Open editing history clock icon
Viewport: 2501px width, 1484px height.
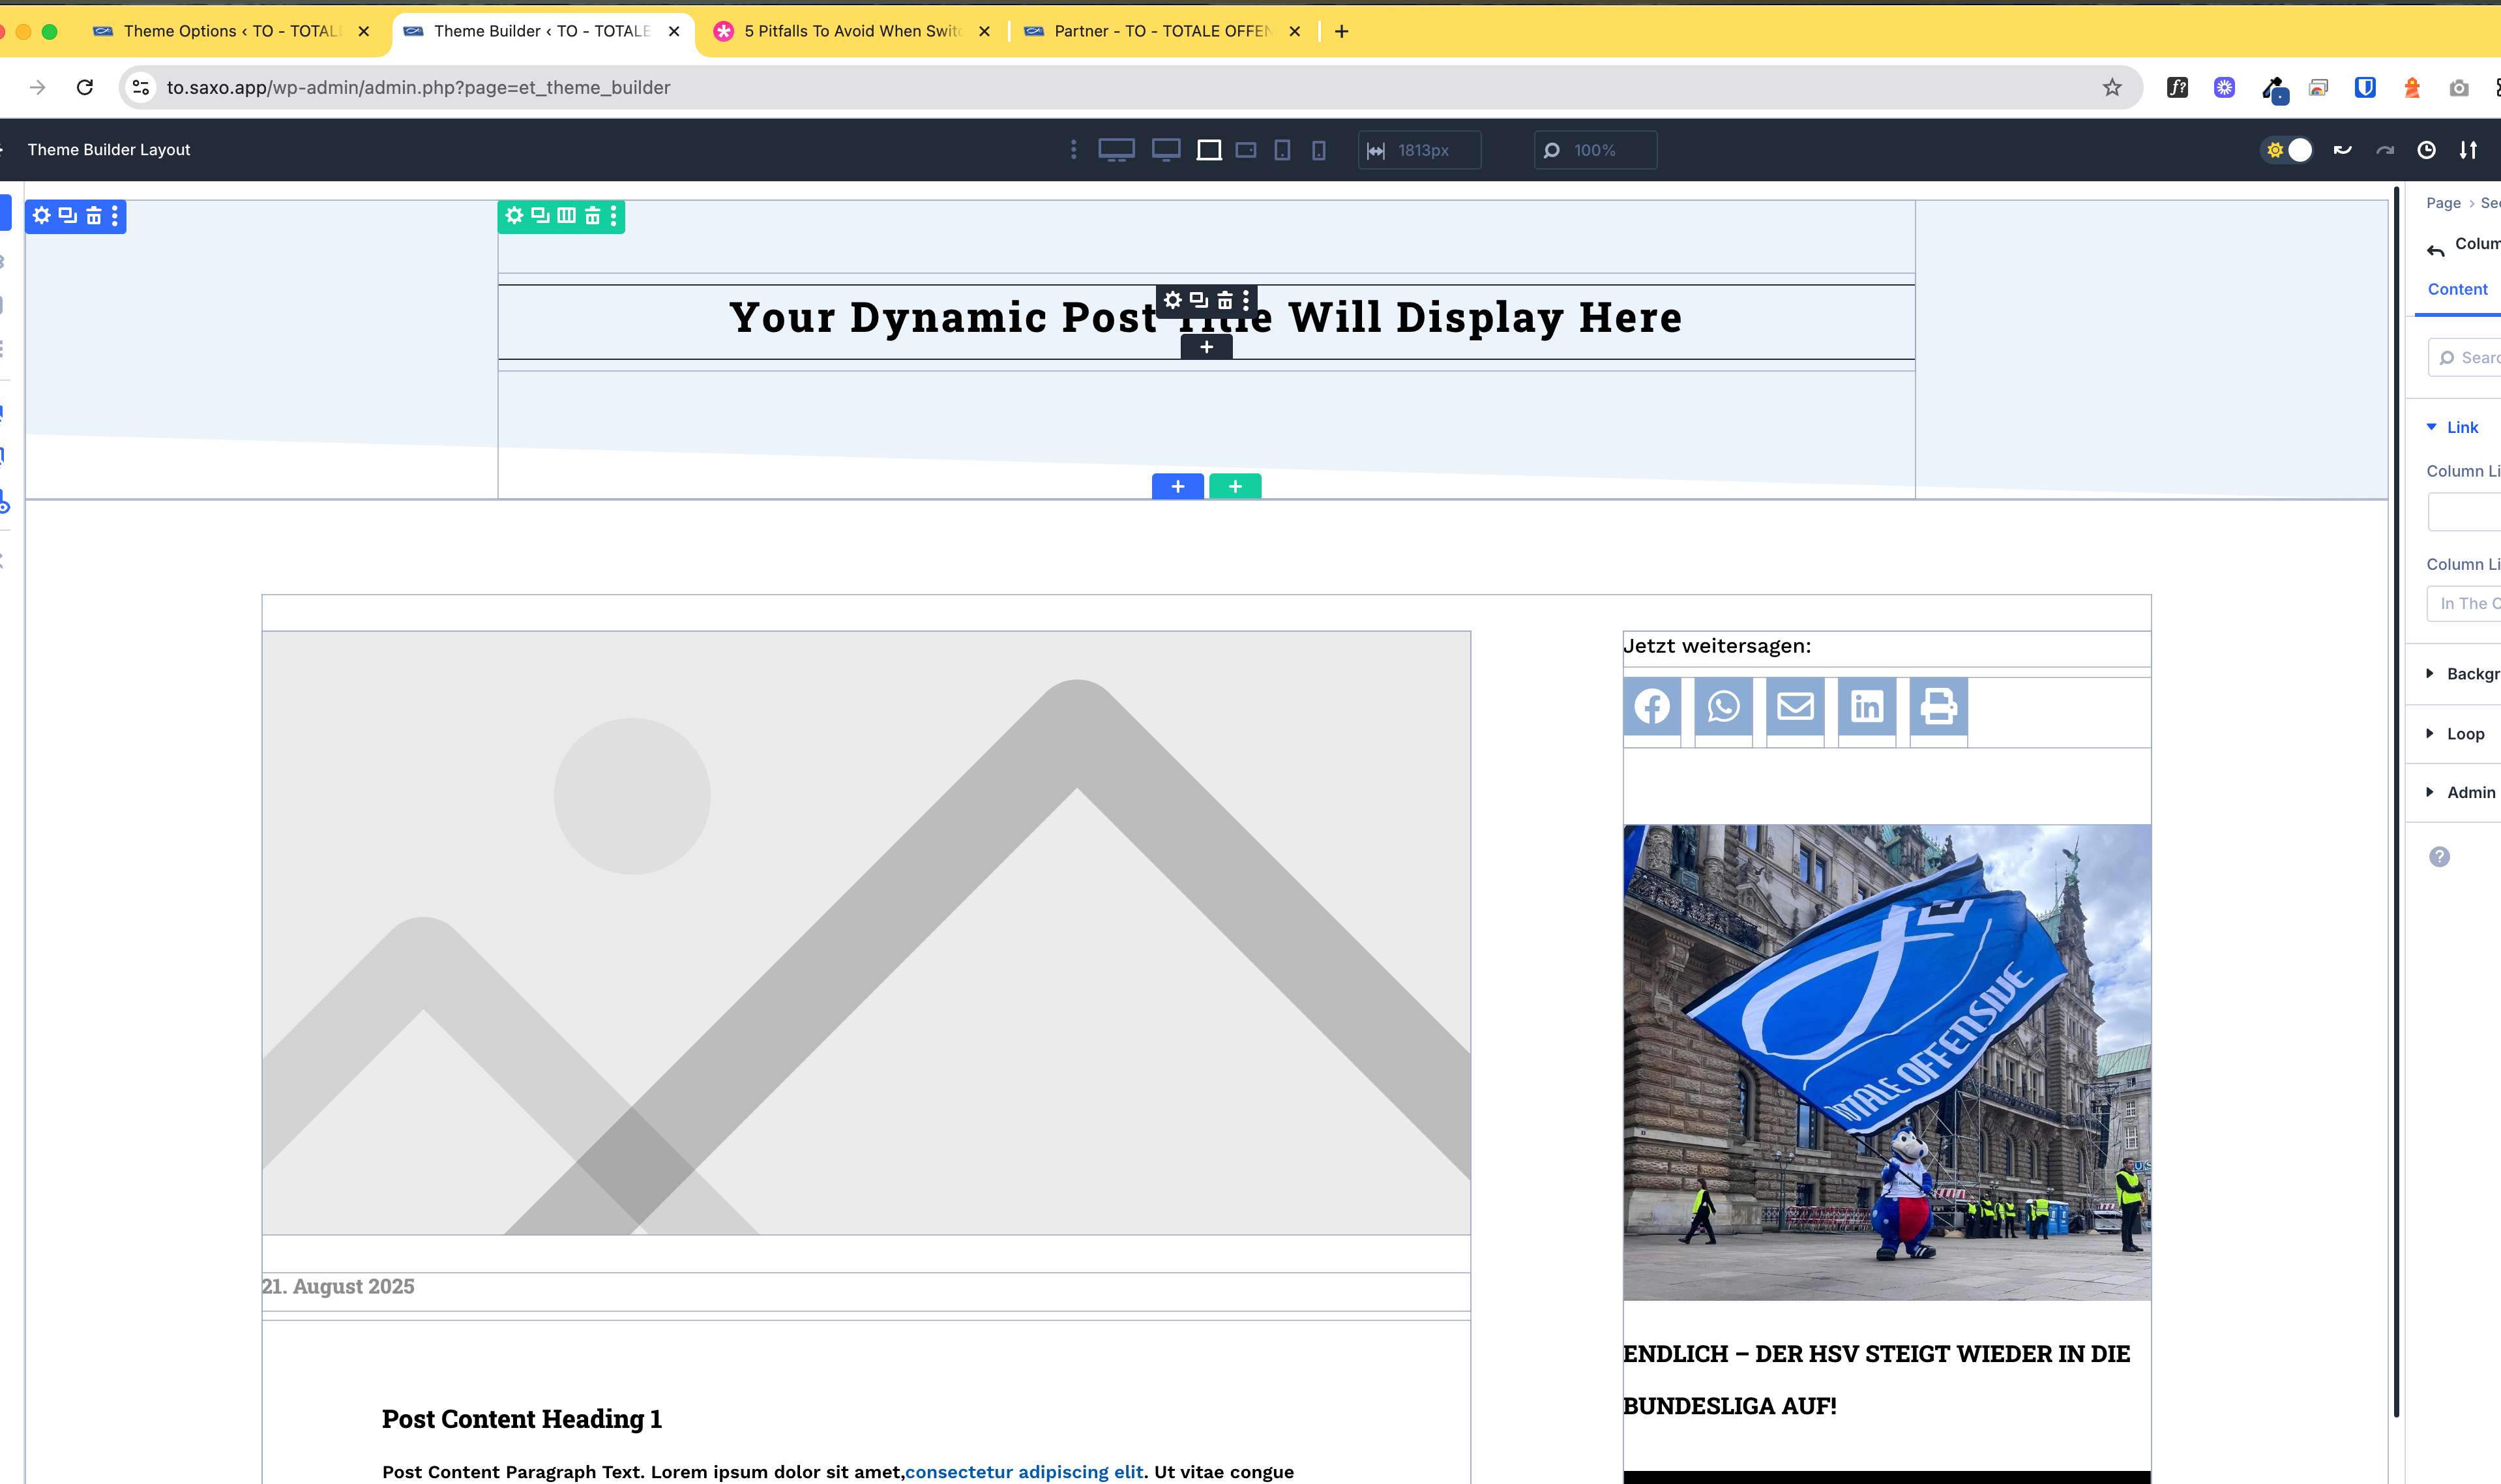[2426, 150]
